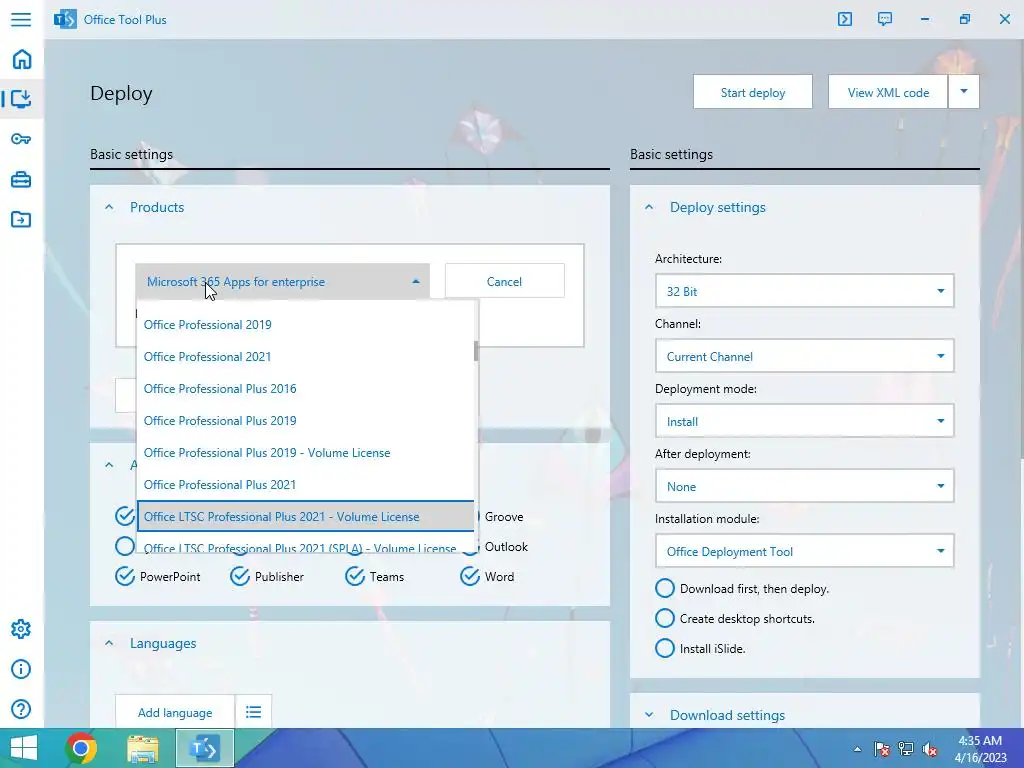
Task: Toggle the Word application checkbox
Action: point(470,577)
